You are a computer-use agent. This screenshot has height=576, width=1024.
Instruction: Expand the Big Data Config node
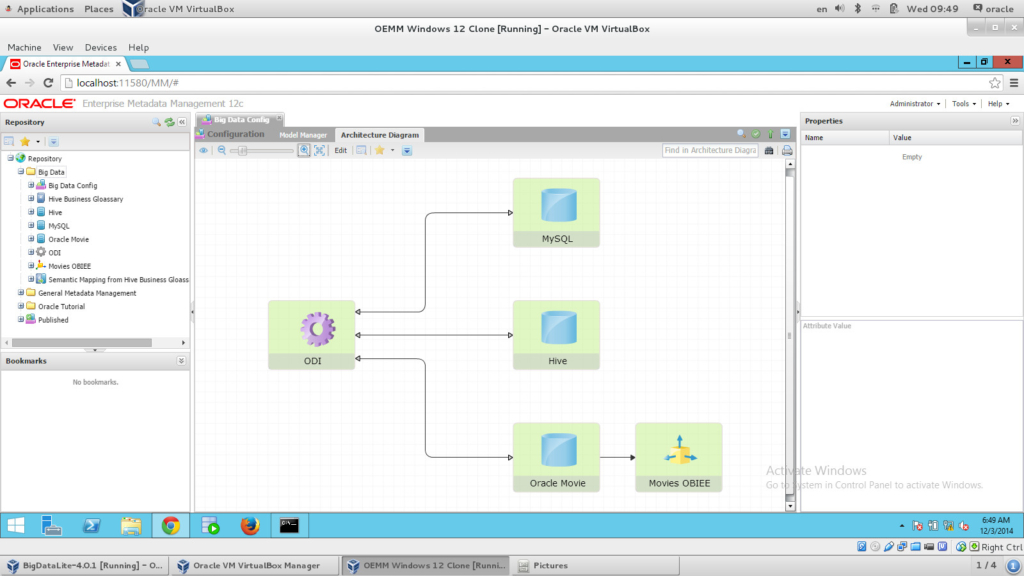click(x=31, y=185)
